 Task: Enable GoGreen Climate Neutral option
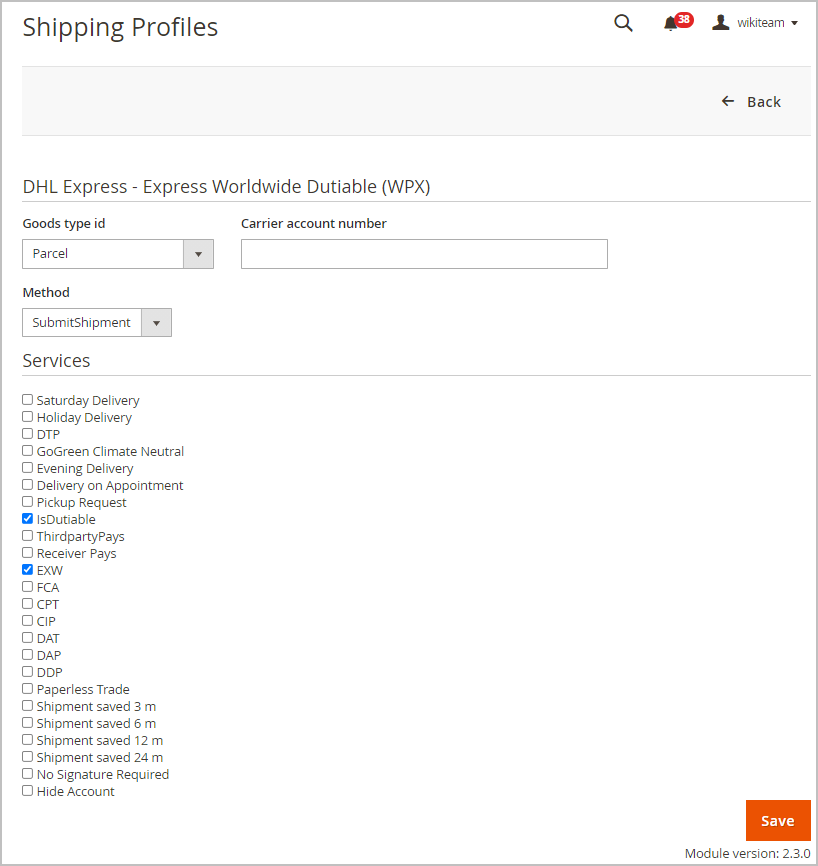[x=27, y=450]
